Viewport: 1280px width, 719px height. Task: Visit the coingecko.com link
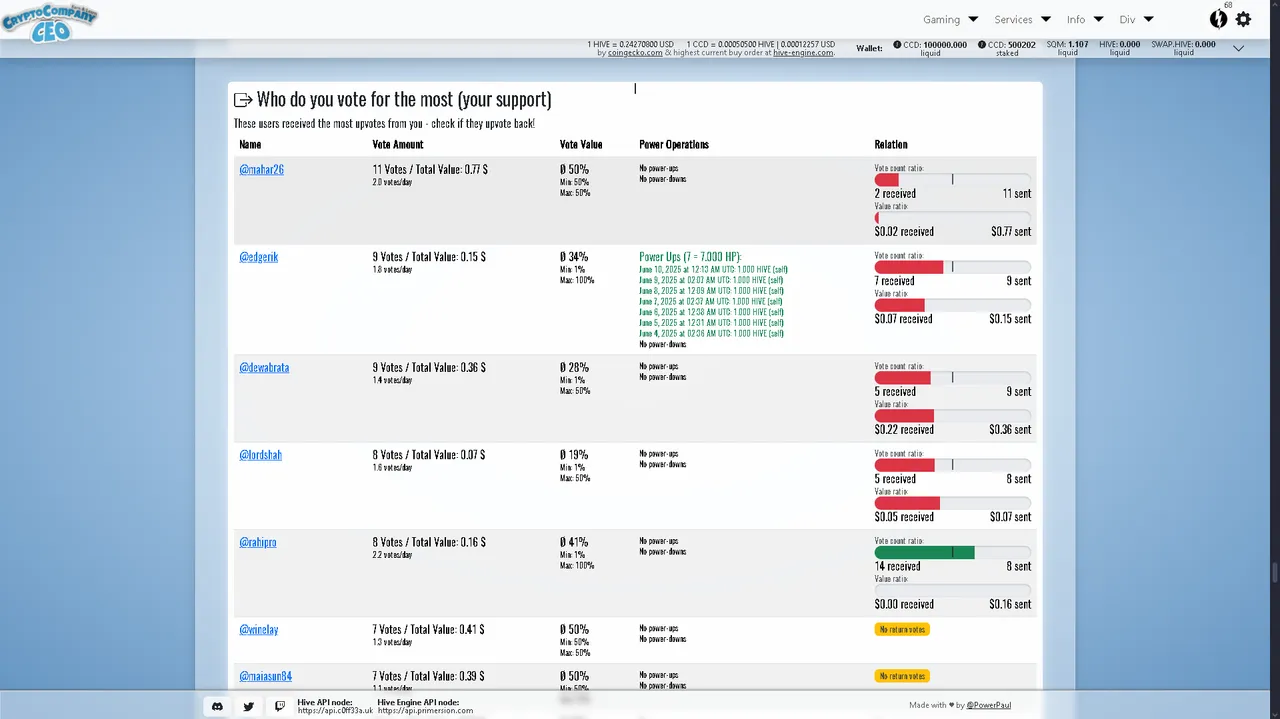click(x=635, y=53)
